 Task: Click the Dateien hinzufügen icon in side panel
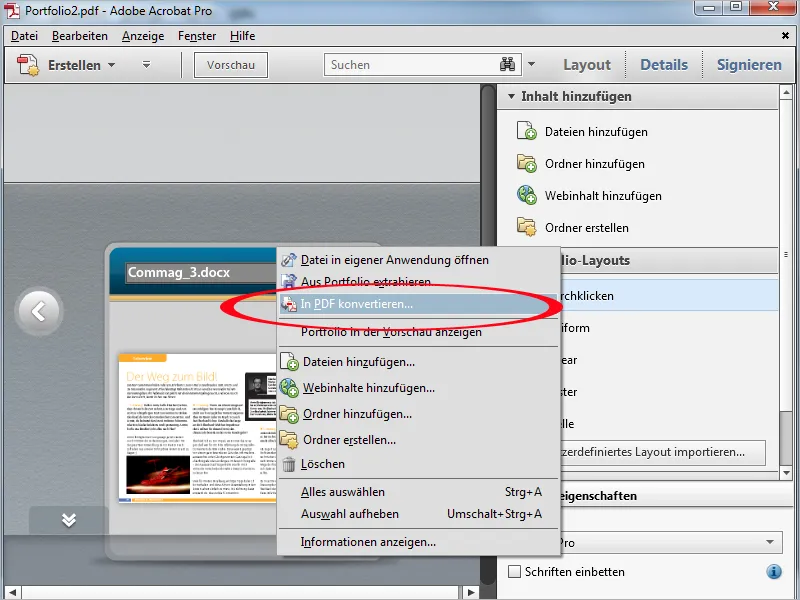click(x=527, y=131)
